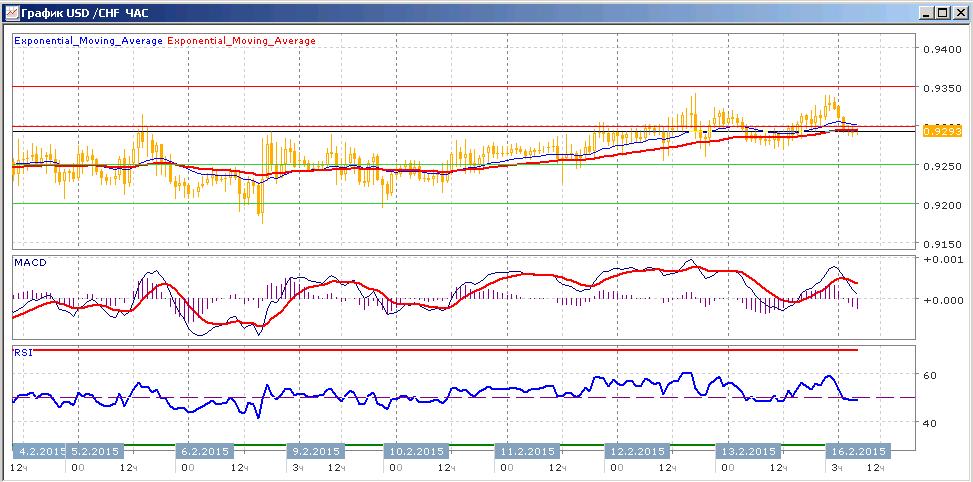Select the 9.2.2015 date marker
This screenshot has width=973, height=482.
pyautogui.click(x=316, y=451)
